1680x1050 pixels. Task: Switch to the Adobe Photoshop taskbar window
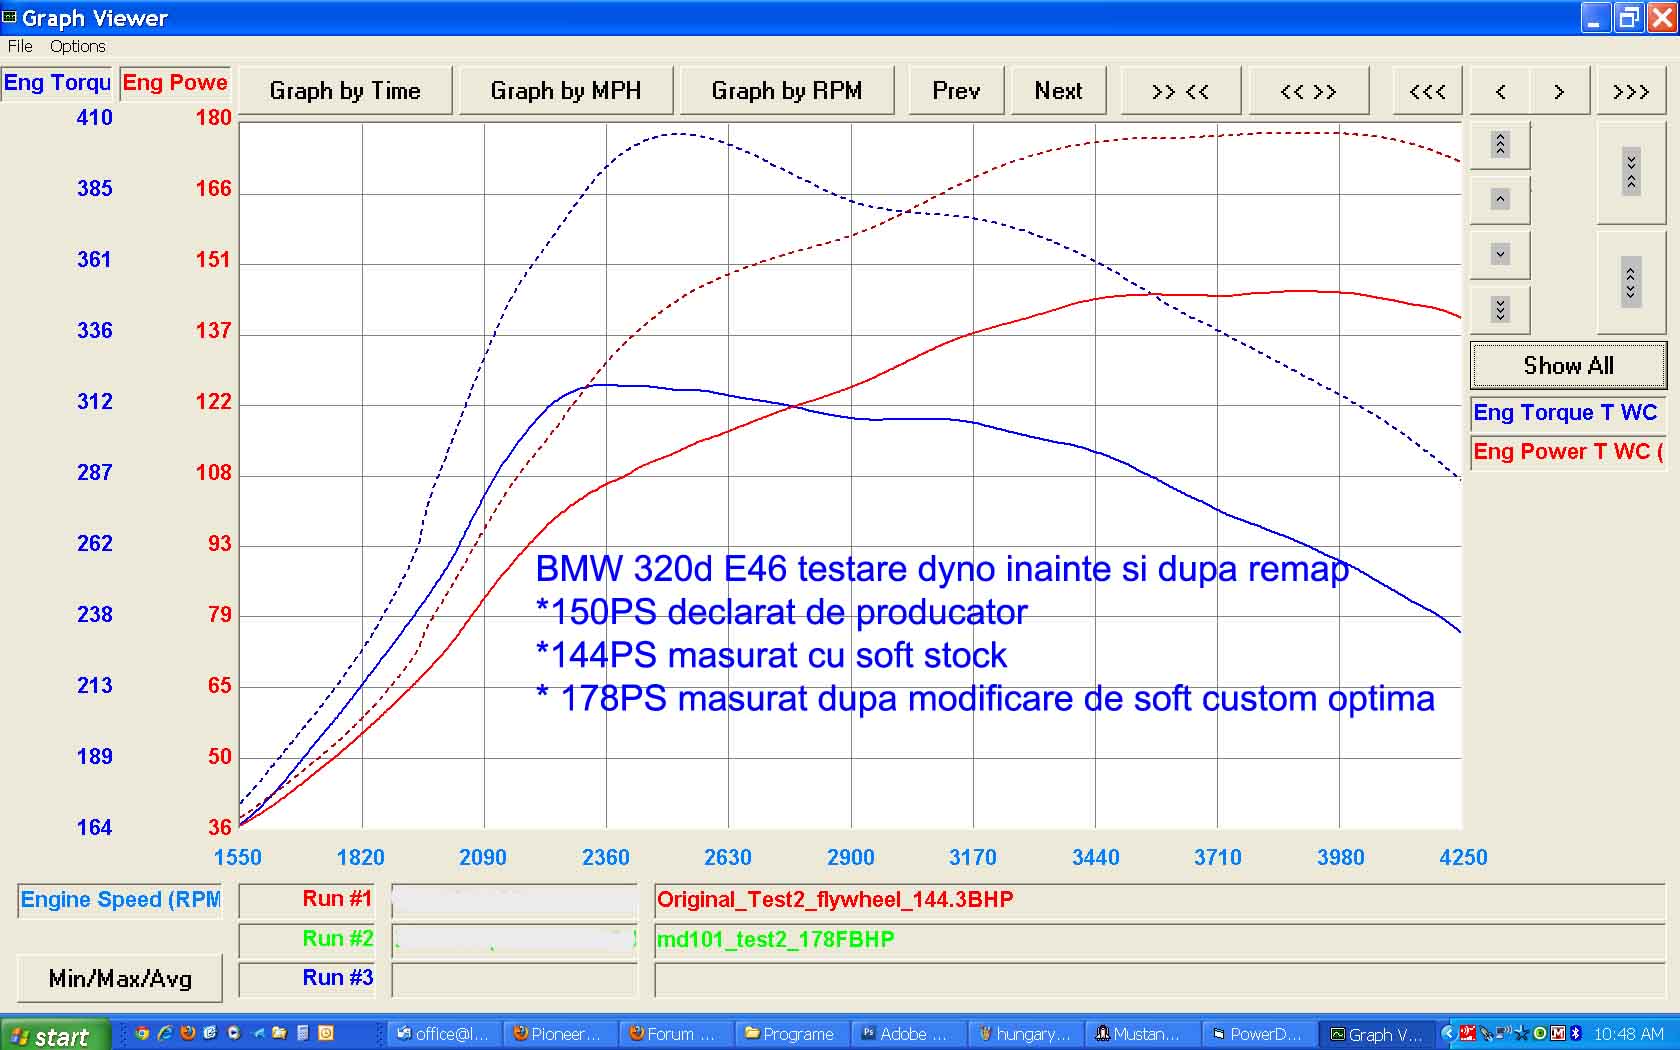pos(907,1034)
